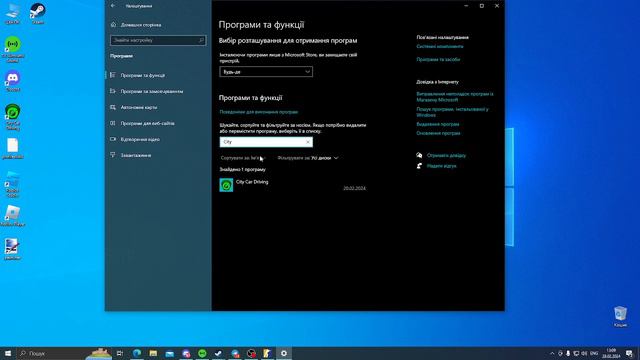Click the map icon beside "Автономні карти"
This screenshot has height=360, width=640.
pos(113,107)
